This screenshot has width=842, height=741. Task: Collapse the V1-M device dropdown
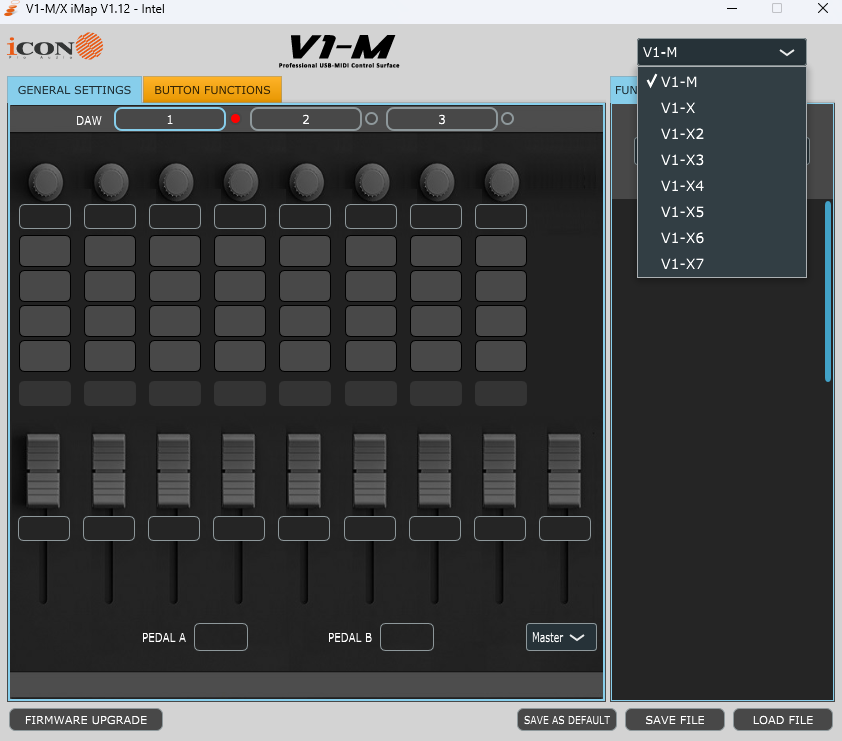(x=722, y=52)
